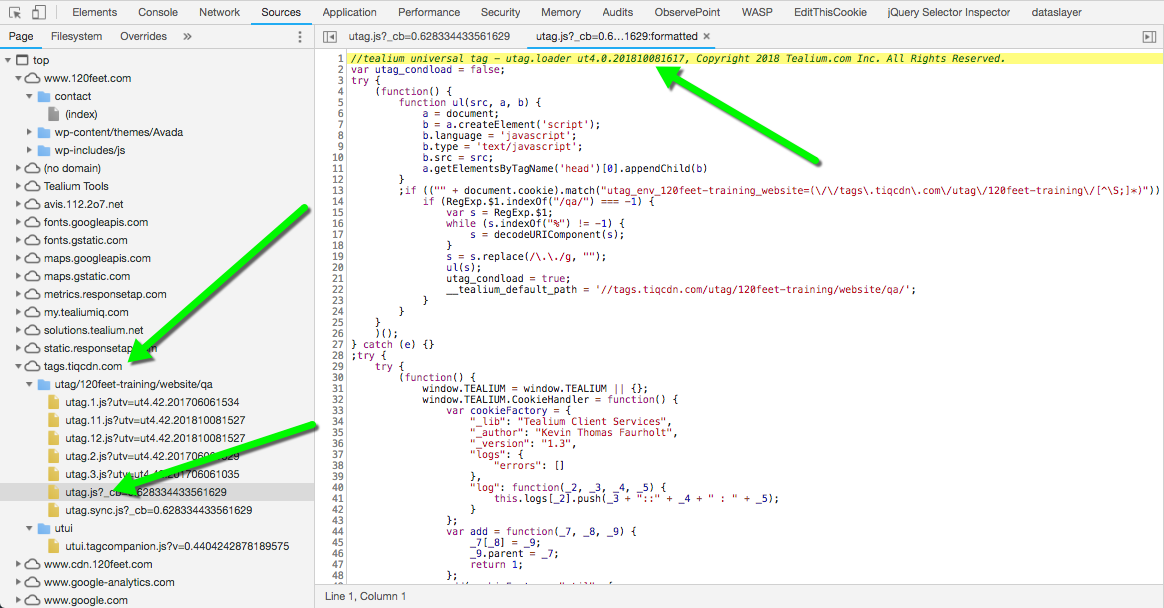This screenshot has width=1164, height=608.
Task: Open the utag.sync.js file
Action: [x=158, y=510]
